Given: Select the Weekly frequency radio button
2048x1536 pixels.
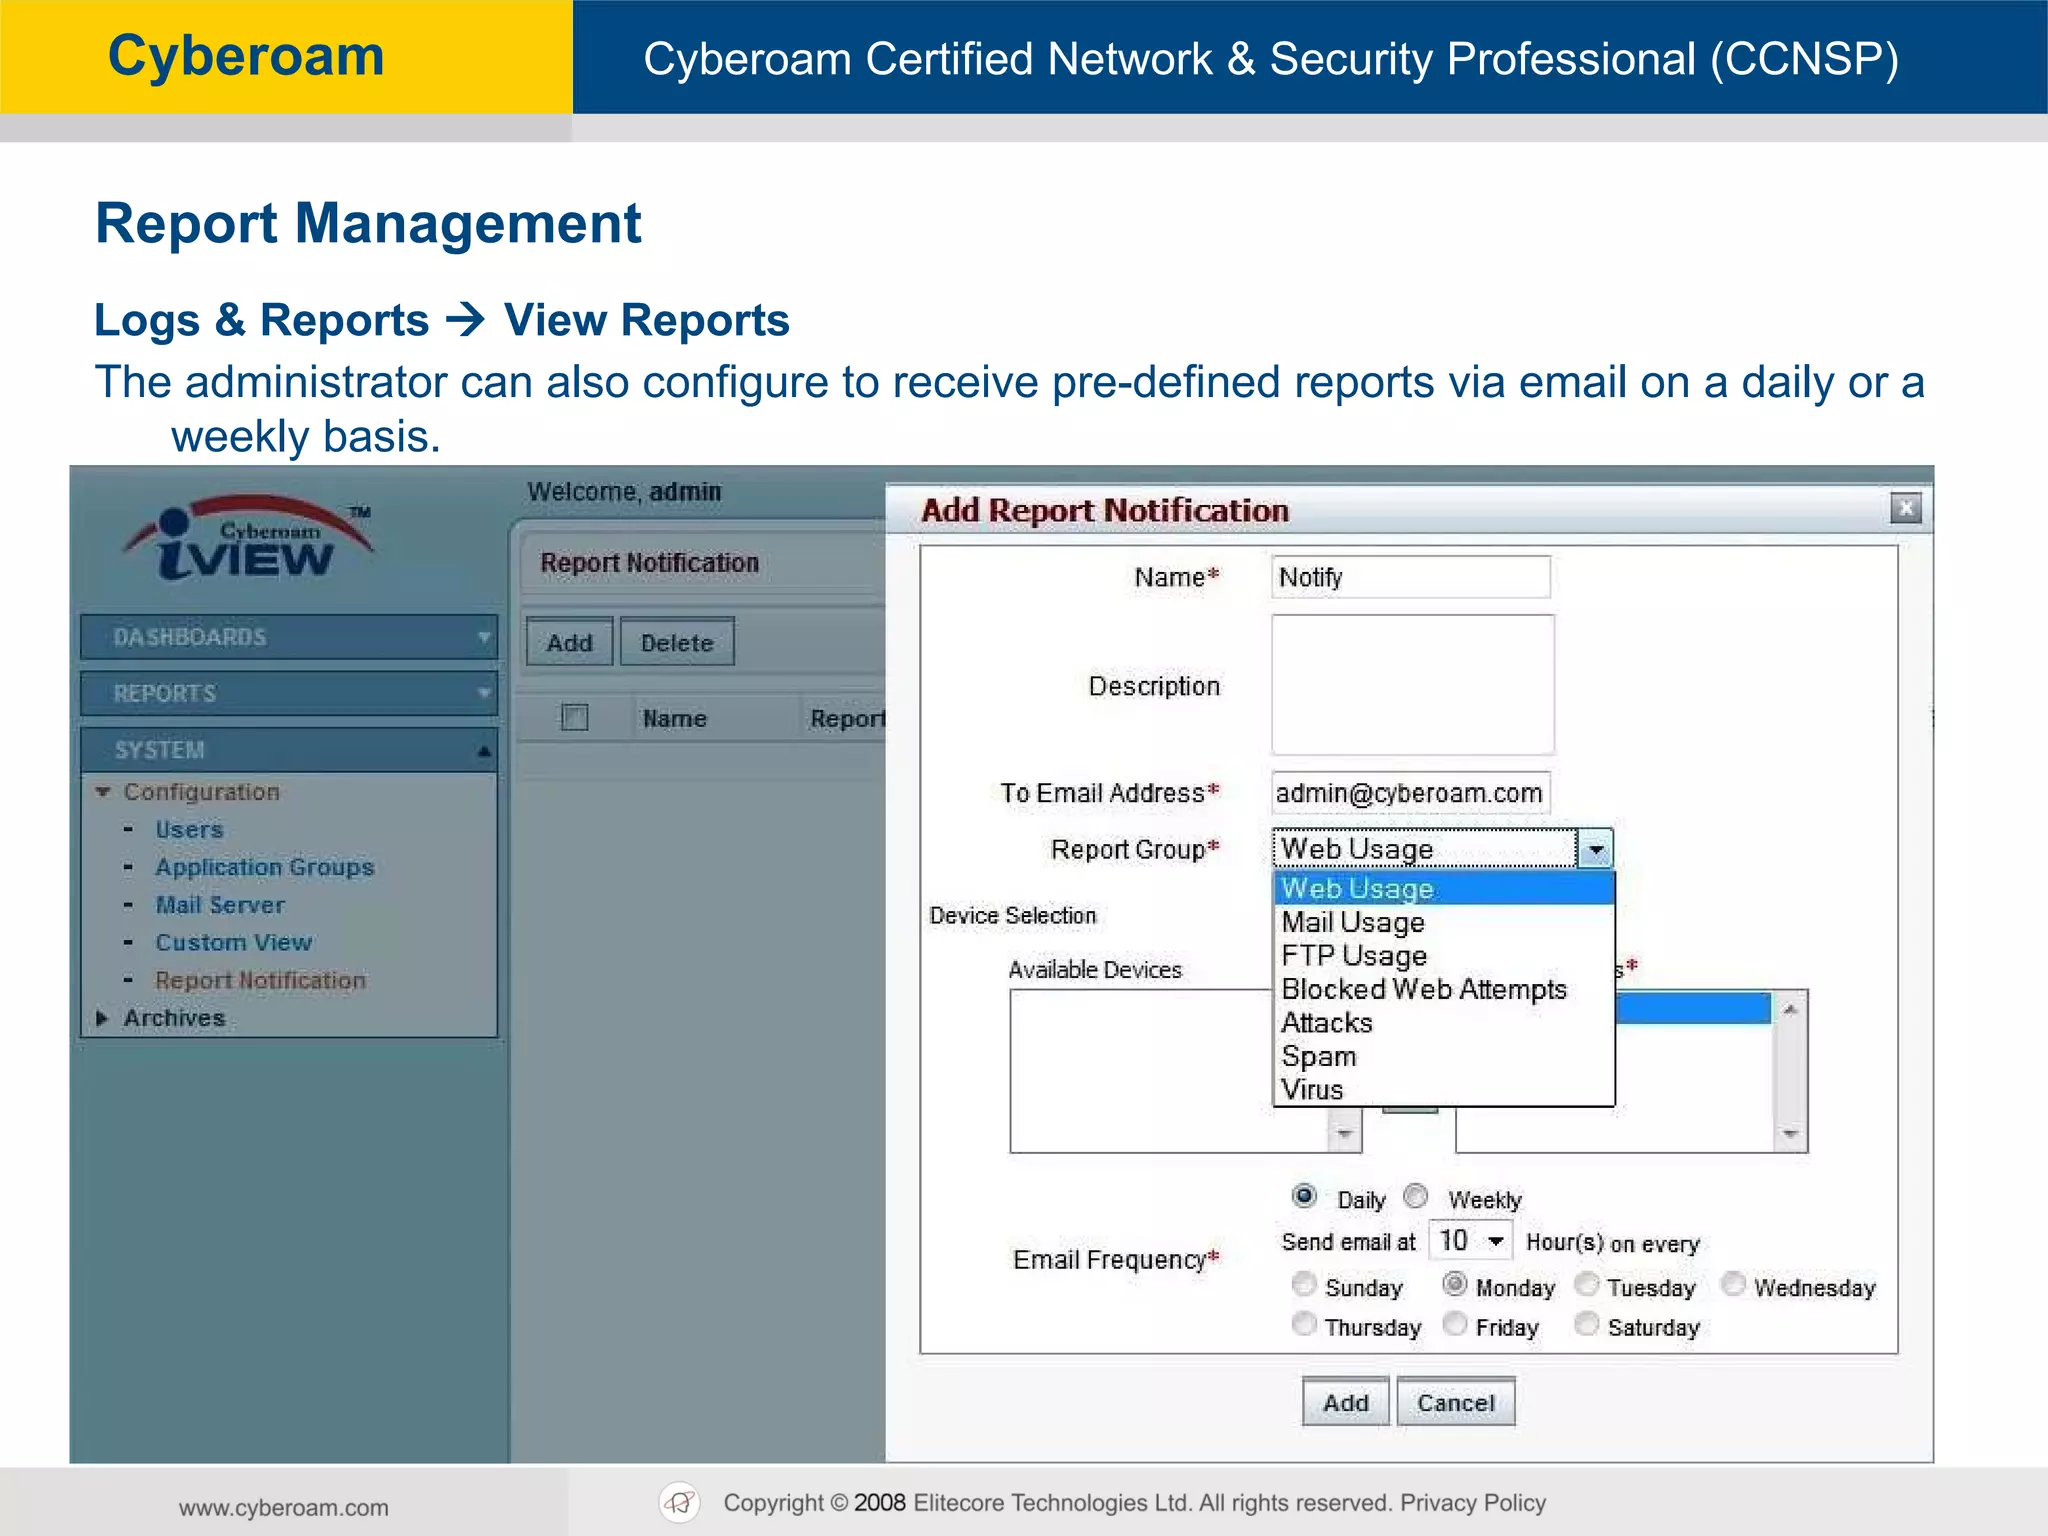Looking at the screenshot, I should pos(1416,1195).
